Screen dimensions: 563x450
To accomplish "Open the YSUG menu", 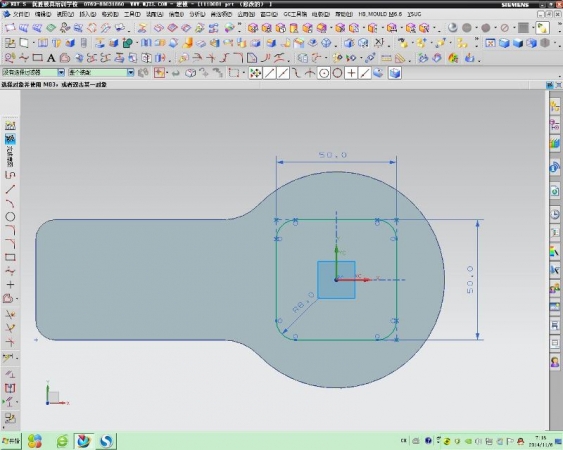I will click(x=414, y=14).
